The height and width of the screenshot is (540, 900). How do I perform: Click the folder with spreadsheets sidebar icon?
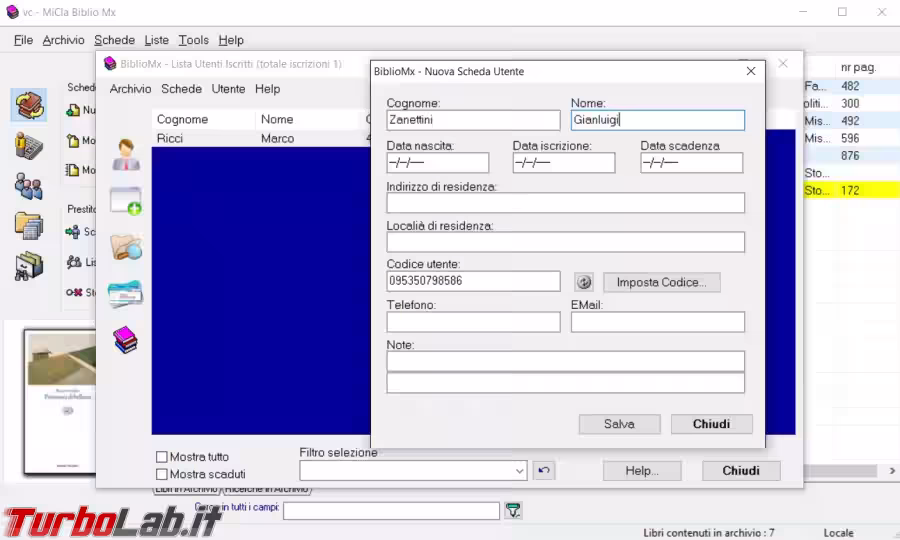(x=28, y=226)
